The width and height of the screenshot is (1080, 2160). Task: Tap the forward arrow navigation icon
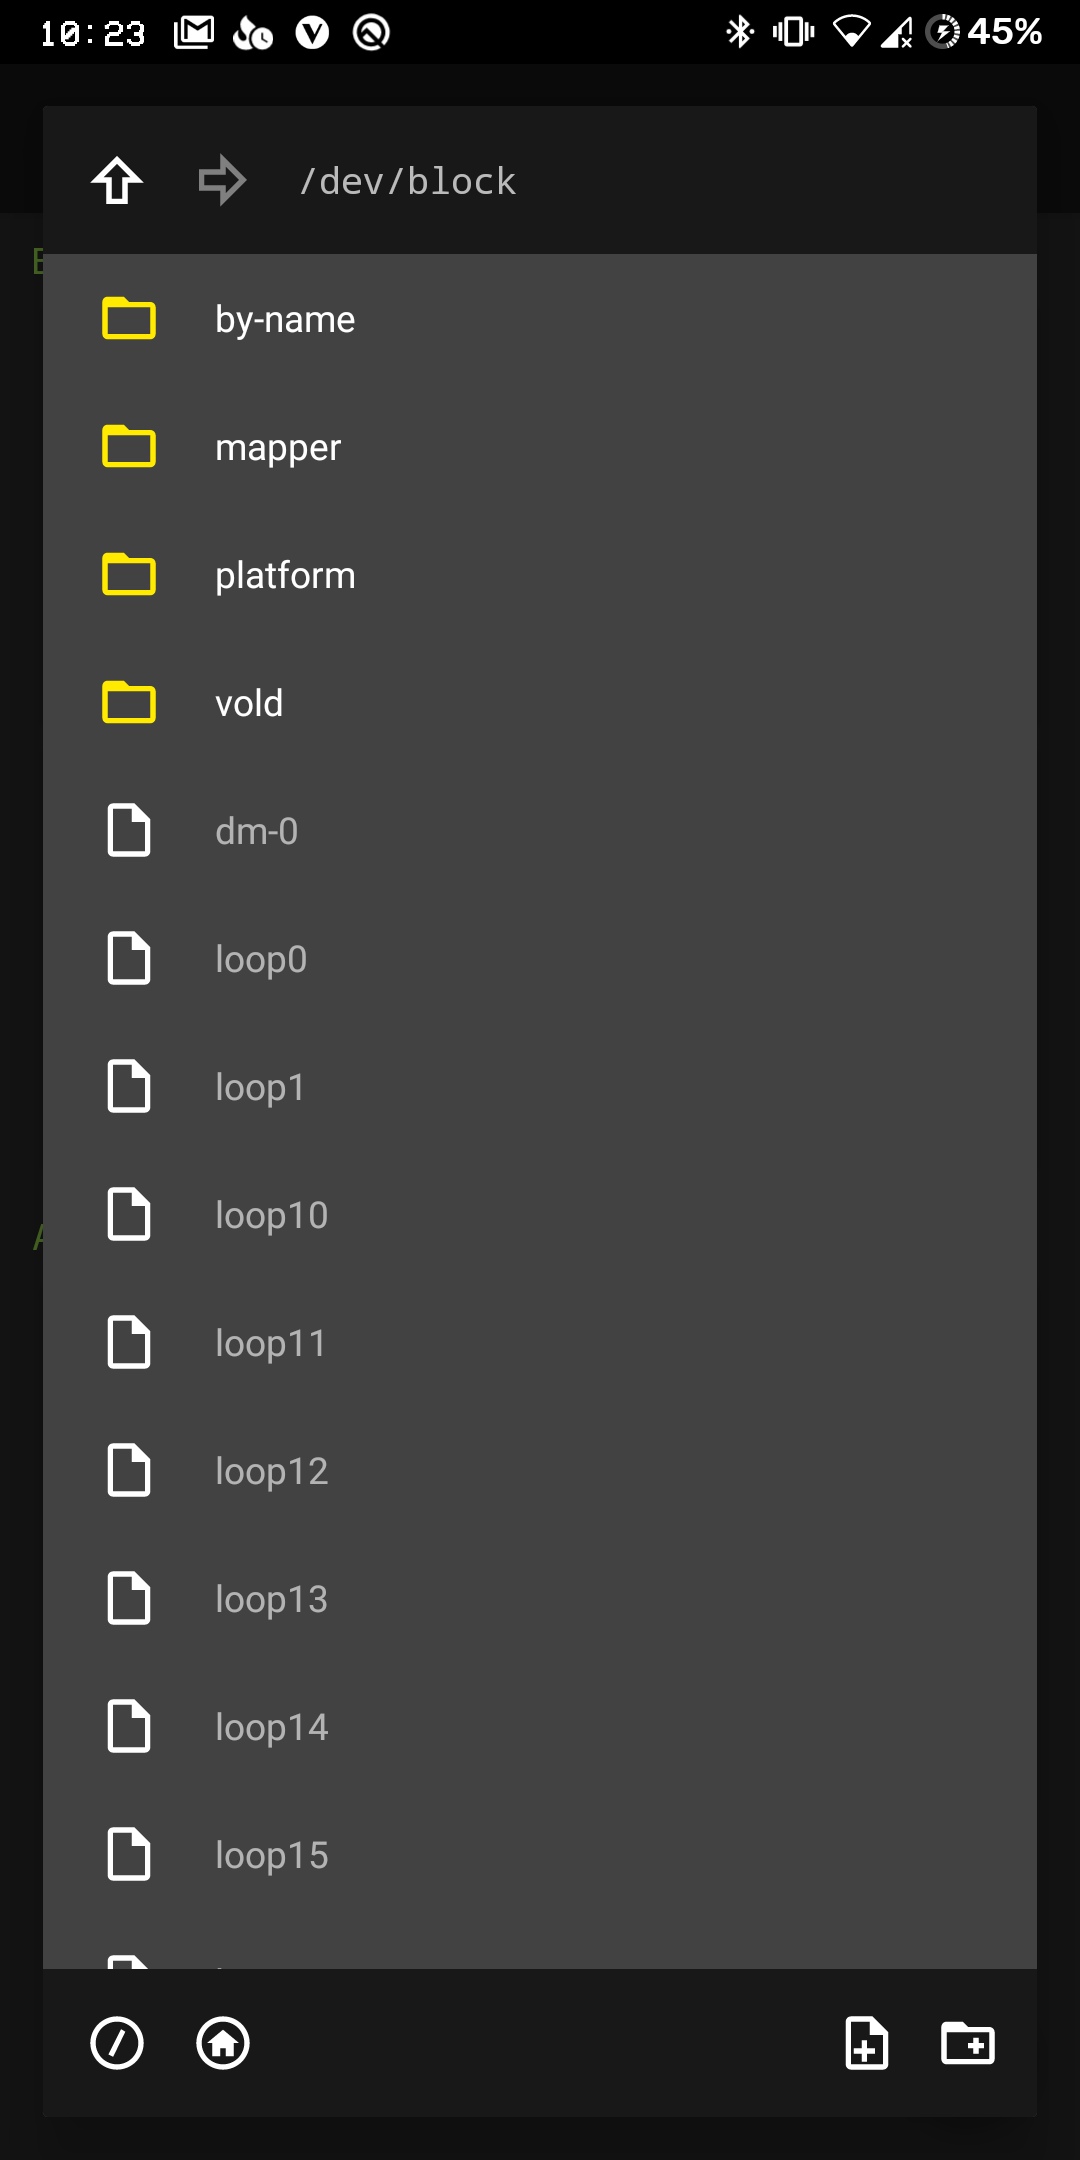click(x=222, y=181)
